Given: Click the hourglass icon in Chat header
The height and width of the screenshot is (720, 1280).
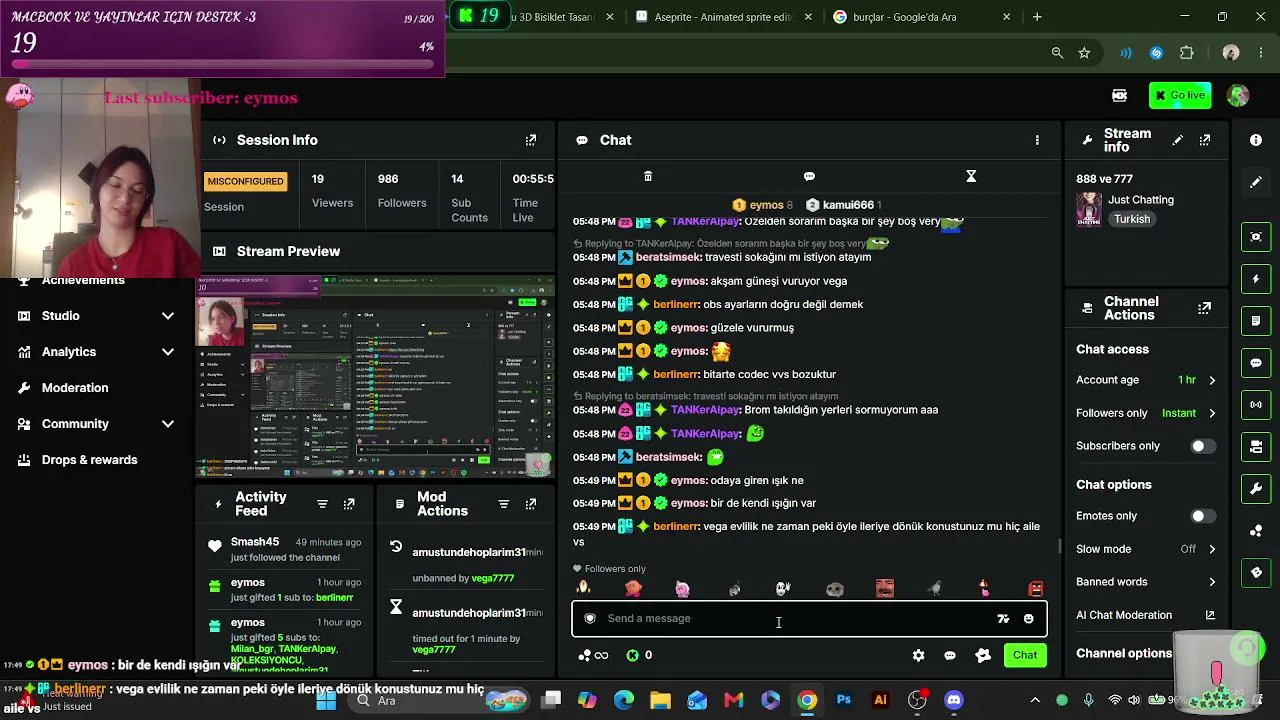Looking at the screenshot, I should pos(971,176).
